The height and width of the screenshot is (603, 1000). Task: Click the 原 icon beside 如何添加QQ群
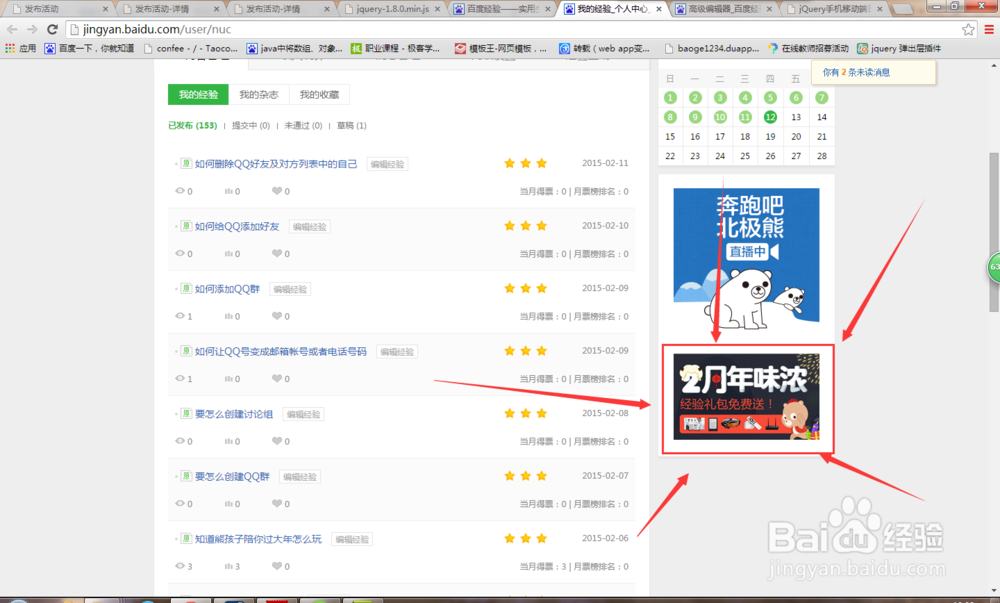186,288
